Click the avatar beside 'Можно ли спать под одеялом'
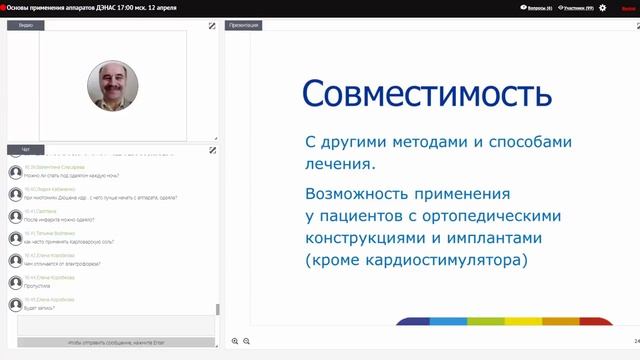Image resolution: width=640 pixels, height=360 pixels. point(16,172)
